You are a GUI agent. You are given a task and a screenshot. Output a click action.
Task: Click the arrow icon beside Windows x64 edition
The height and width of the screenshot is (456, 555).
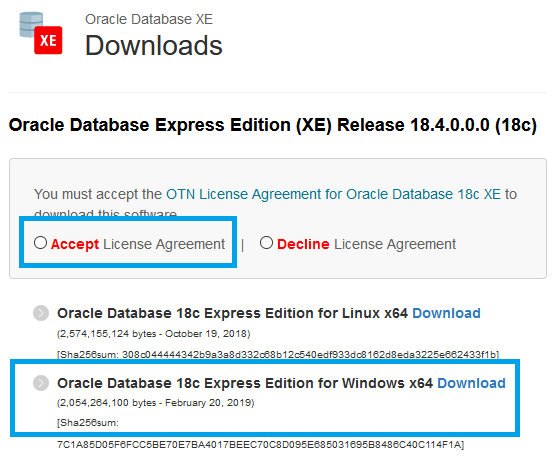[x=41, y=383]
